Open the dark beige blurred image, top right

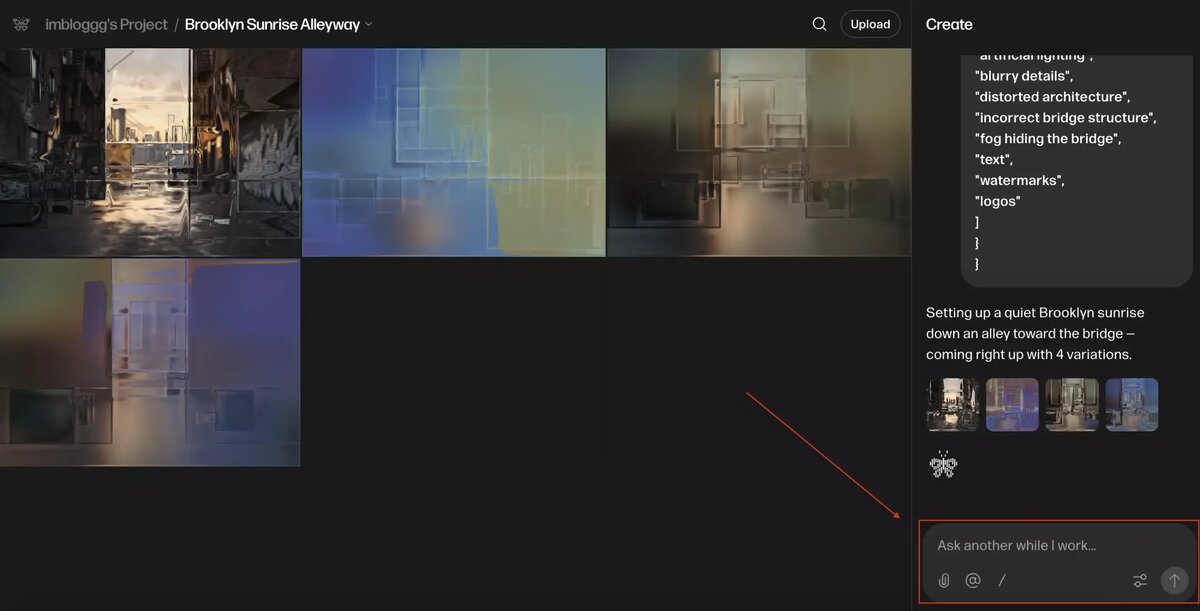coord(759,152)
